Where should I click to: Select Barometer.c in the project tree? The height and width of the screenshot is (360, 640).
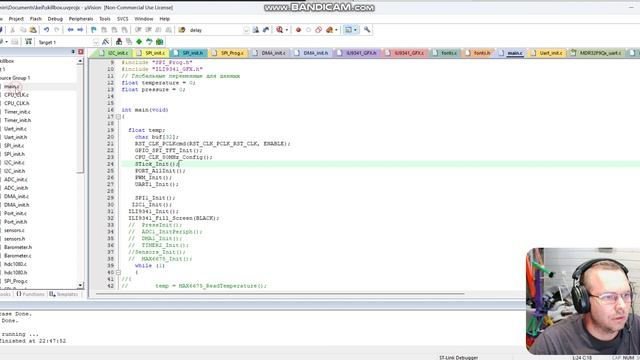click(18, 256)
